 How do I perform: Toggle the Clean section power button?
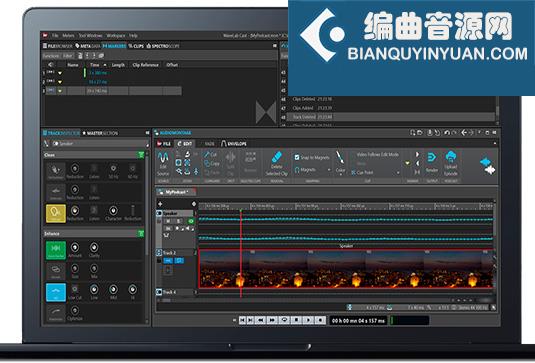141,155
